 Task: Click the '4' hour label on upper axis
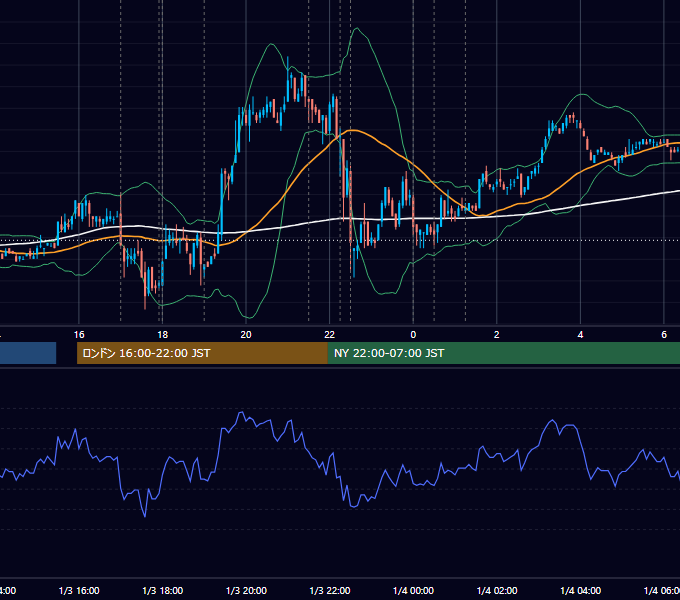[x=580, y=335]
